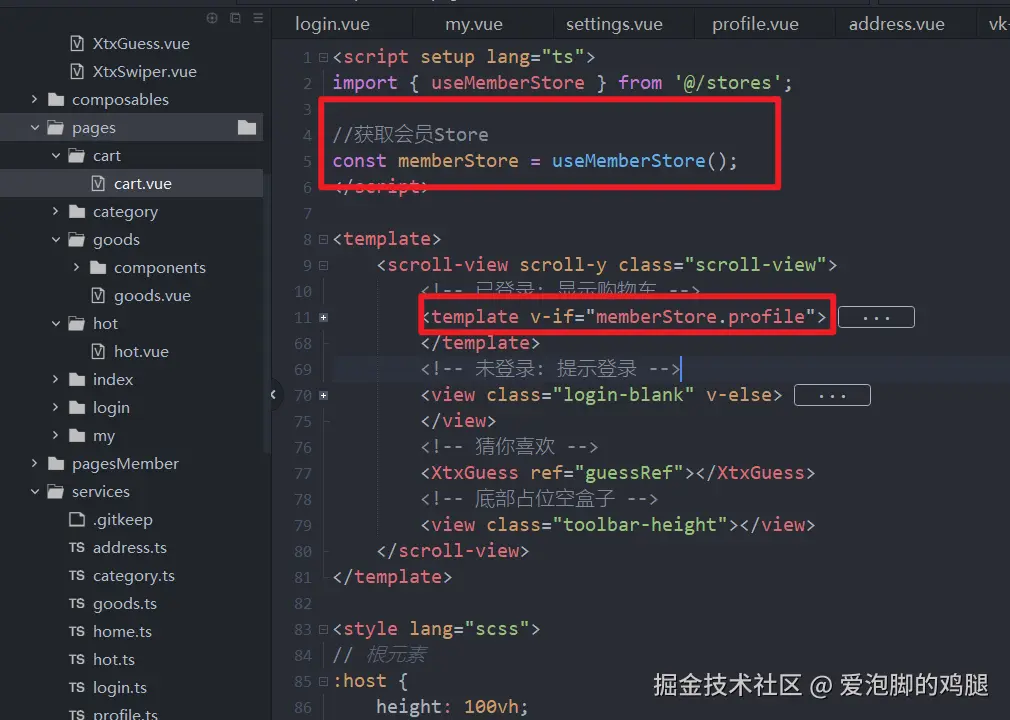1010x720 pixels.
Task: Open the .gitkeep file
Action: click(122, 519)
